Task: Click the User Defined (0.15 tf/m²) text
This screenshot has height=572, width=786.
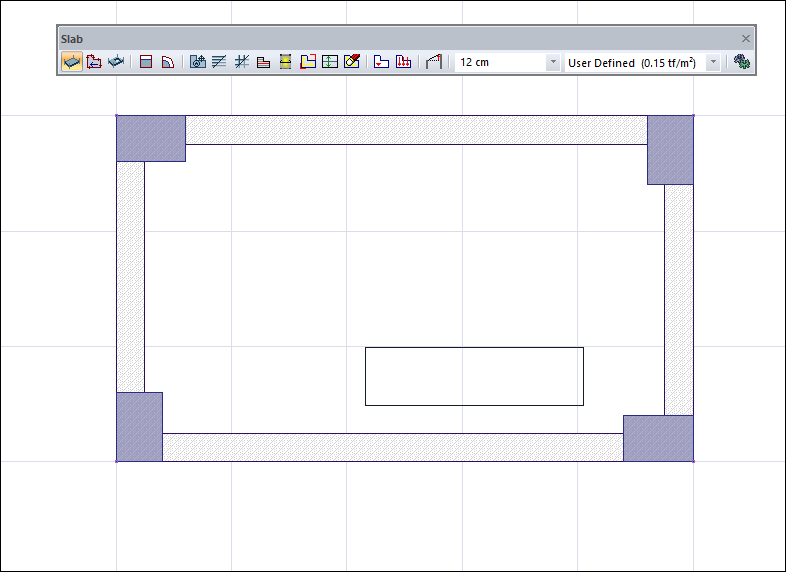Action: pos(630,62)
